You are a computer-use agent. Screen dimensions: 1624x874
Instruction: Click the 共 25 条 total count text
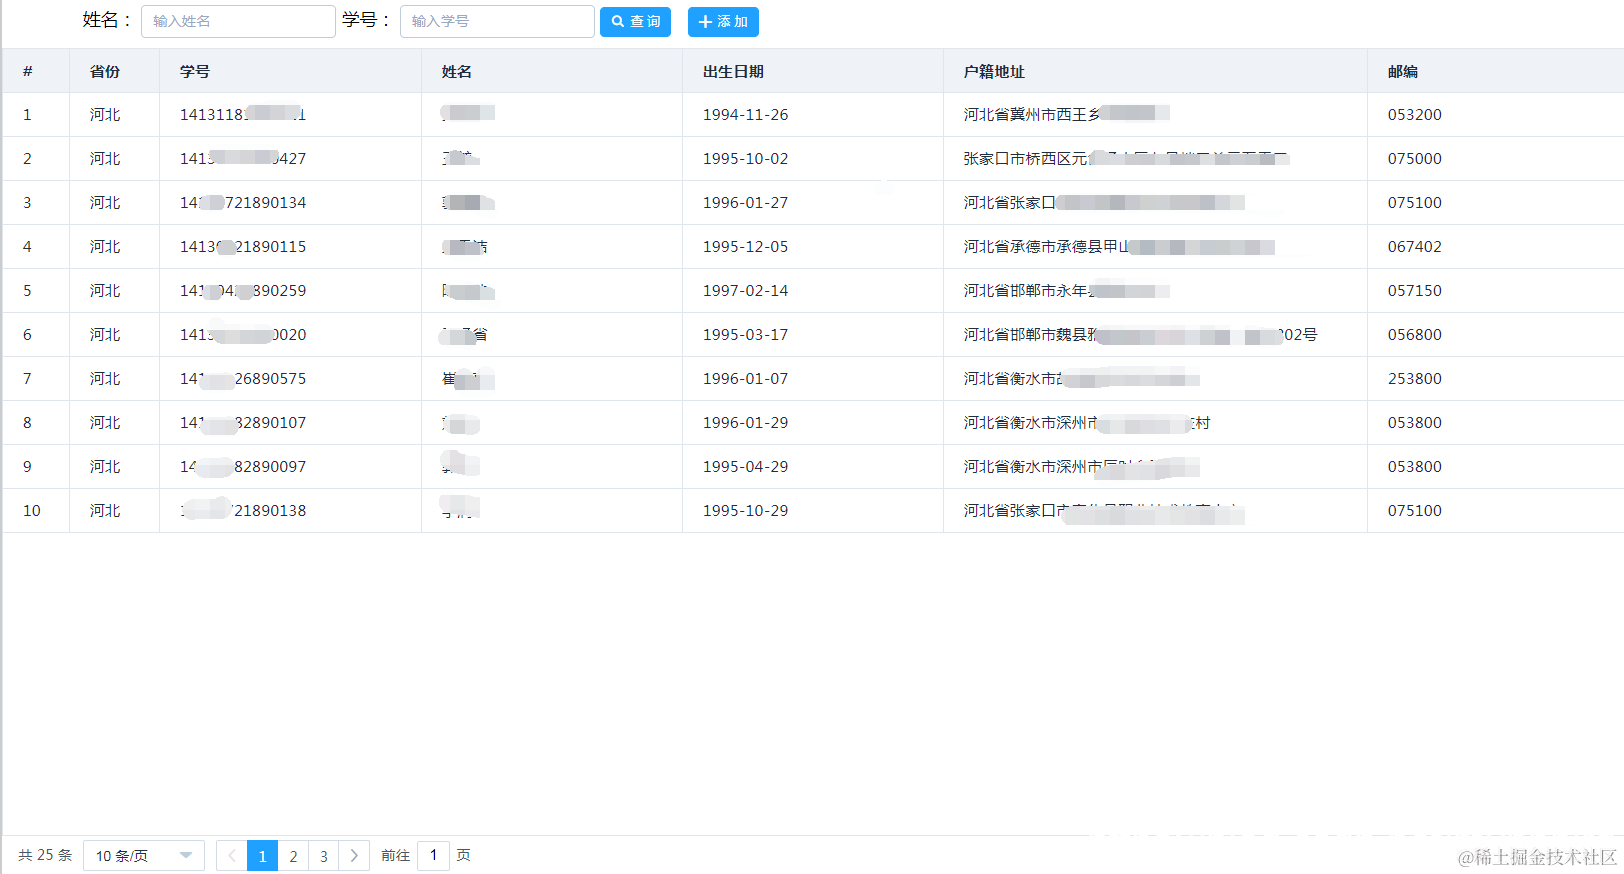[45, 856]
